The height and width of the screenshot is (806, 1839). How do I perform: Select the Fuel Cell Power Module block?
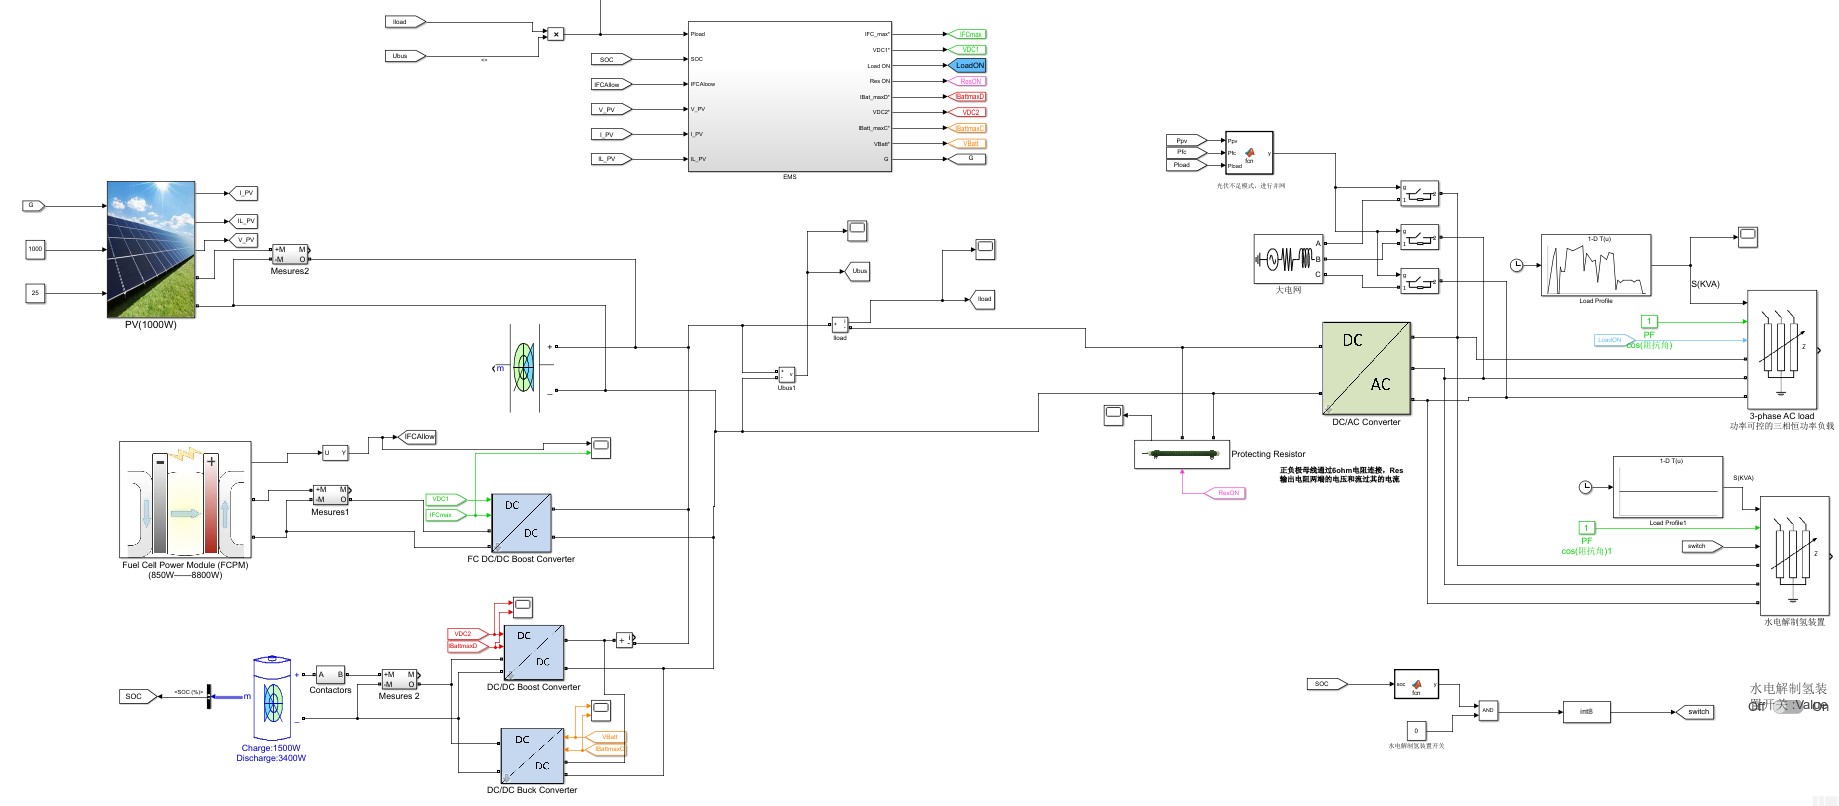tap(185, 499)
